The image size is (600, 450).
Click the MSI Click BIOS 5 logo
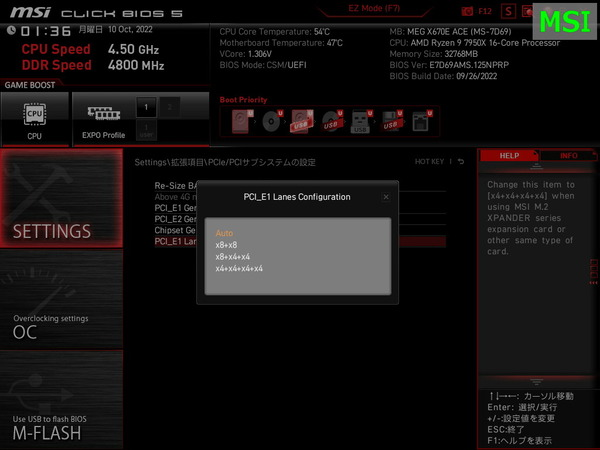pyautogui.click(x=96, y=13)
